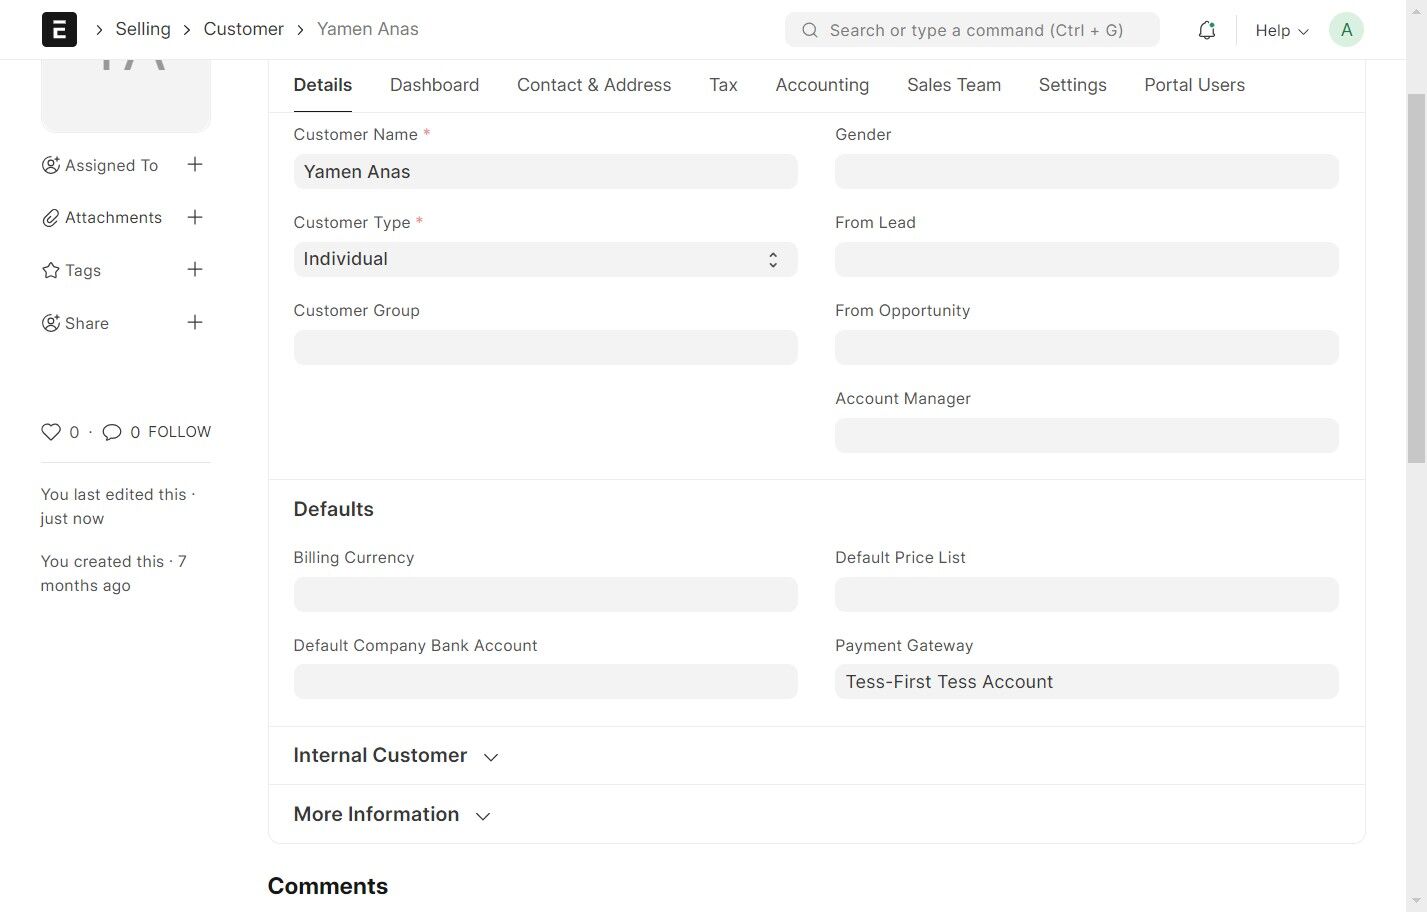Focus the search or command bar

pos(972,30)
